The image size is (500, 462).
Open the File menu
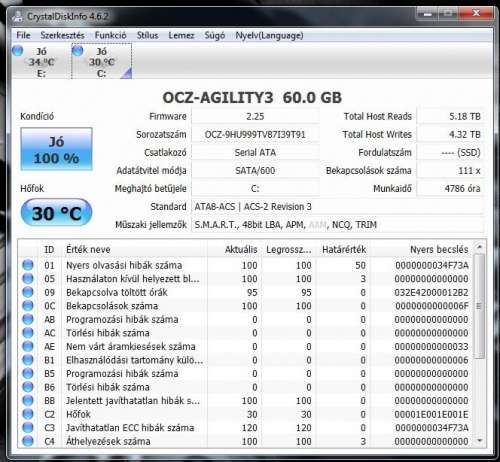(x=23, y=35)
